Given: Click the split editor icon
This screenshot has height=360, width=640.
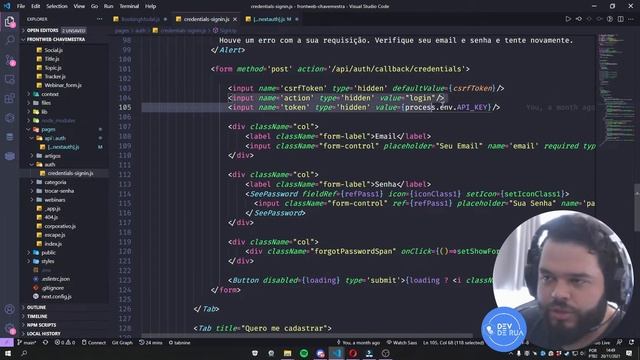Looking at the screenshot, I should click(x=620, y=19).
